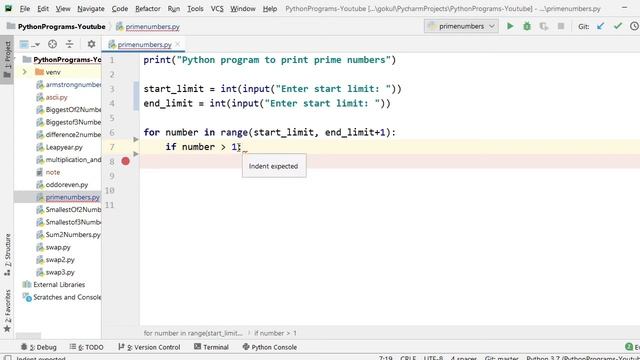640x360 pixels.
Task: Fold the if block at line 7
Action: [x=136, y=154]
